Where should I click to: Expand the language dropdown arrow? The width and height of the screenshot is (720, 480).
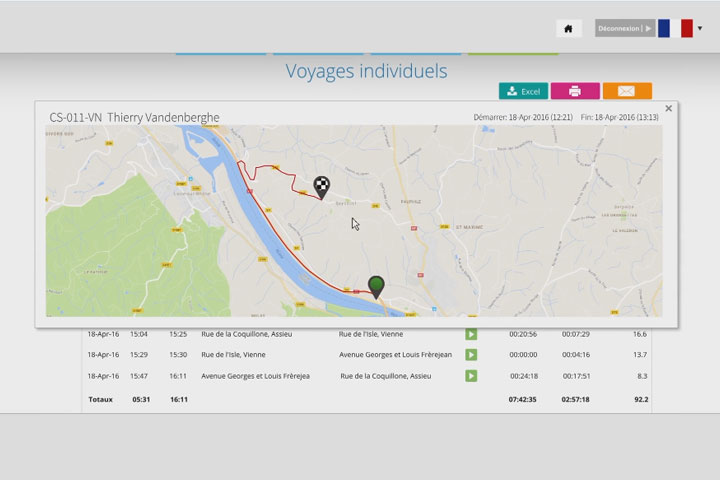(x=700, y=29)
